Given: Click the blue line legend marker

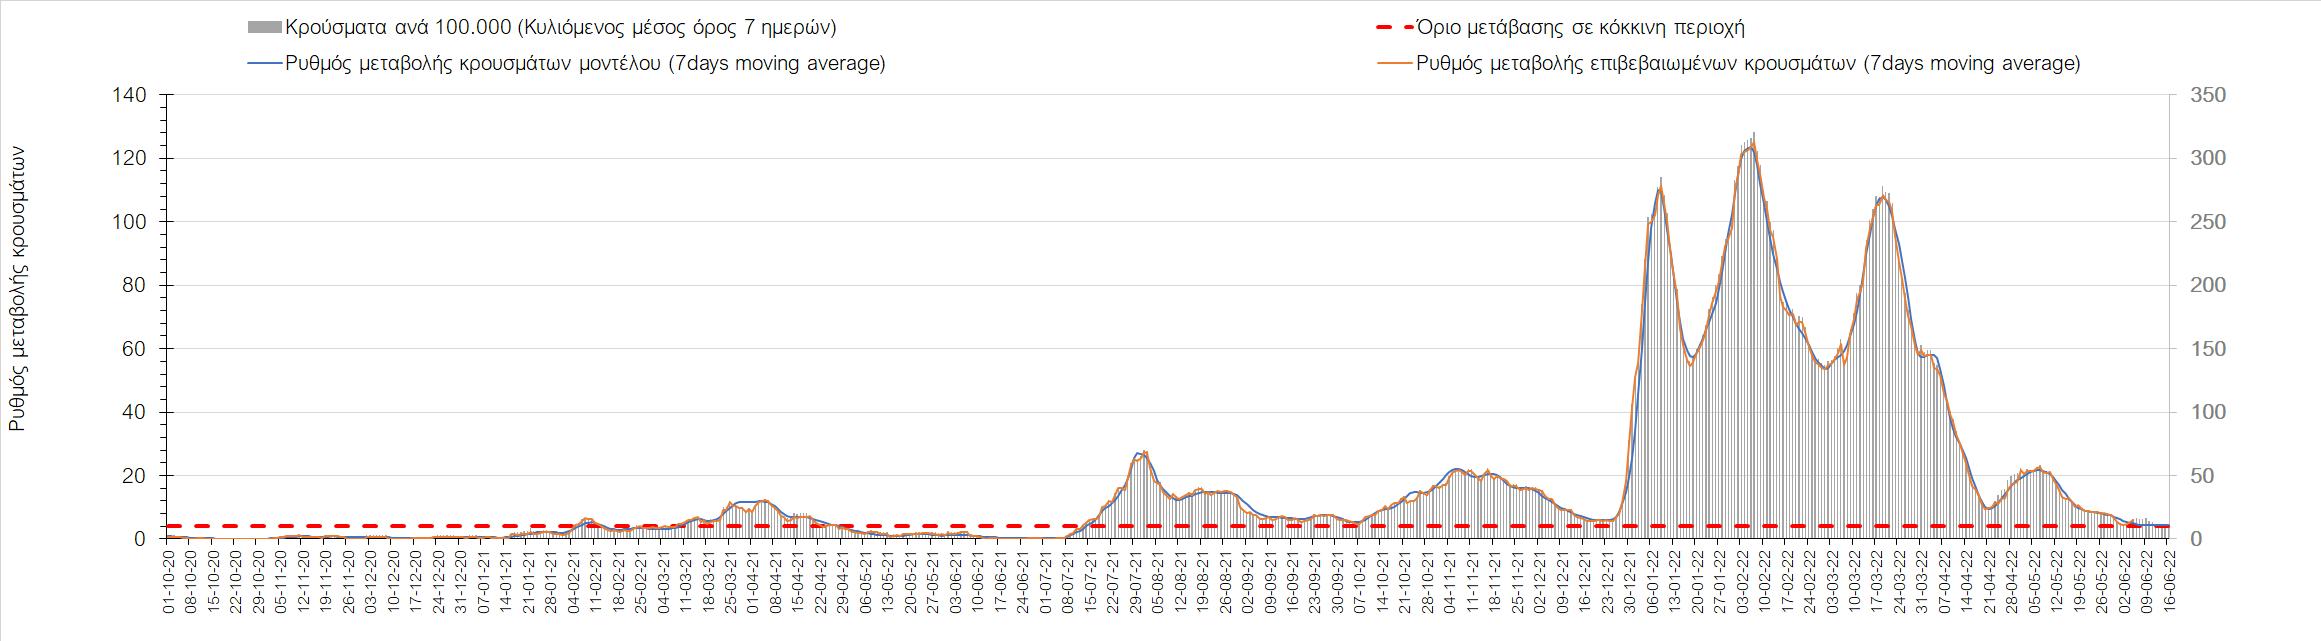Looking at the screenshot, I should coord(264,63).
